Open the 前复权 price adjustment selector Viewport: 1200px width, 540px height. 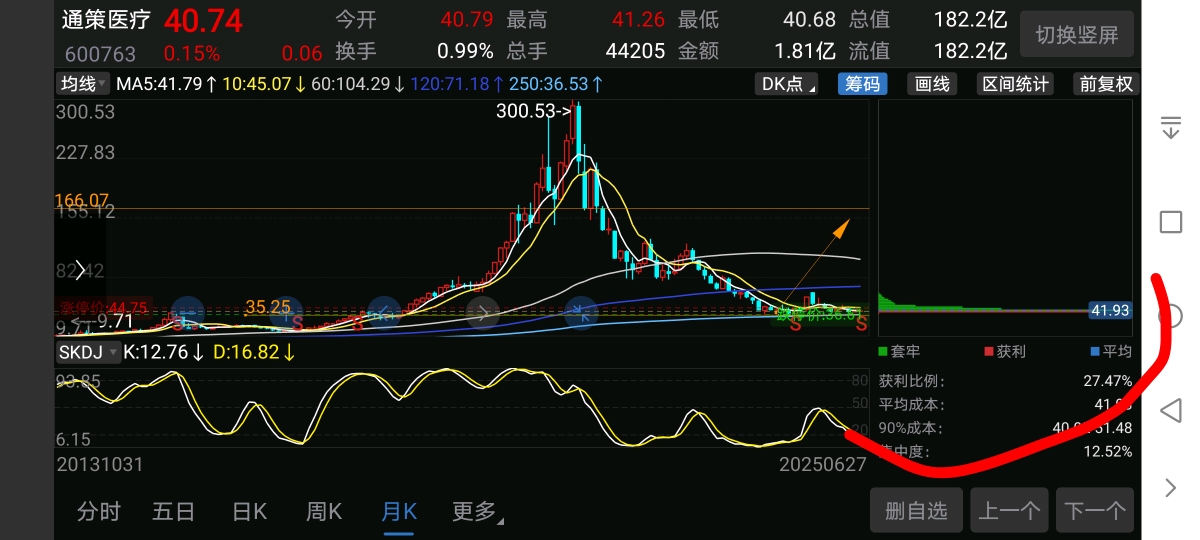click(x=1106, y=84)
